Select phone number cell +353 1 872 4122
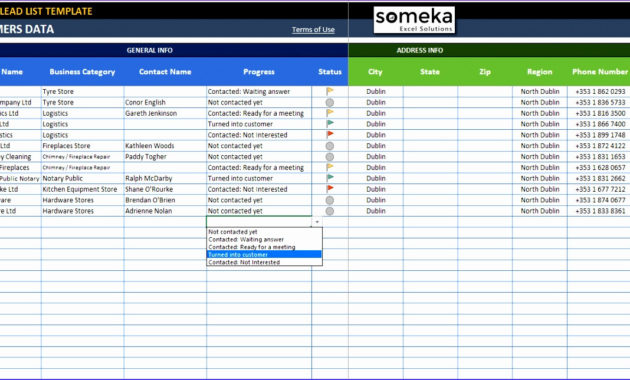 click(599, 146)
